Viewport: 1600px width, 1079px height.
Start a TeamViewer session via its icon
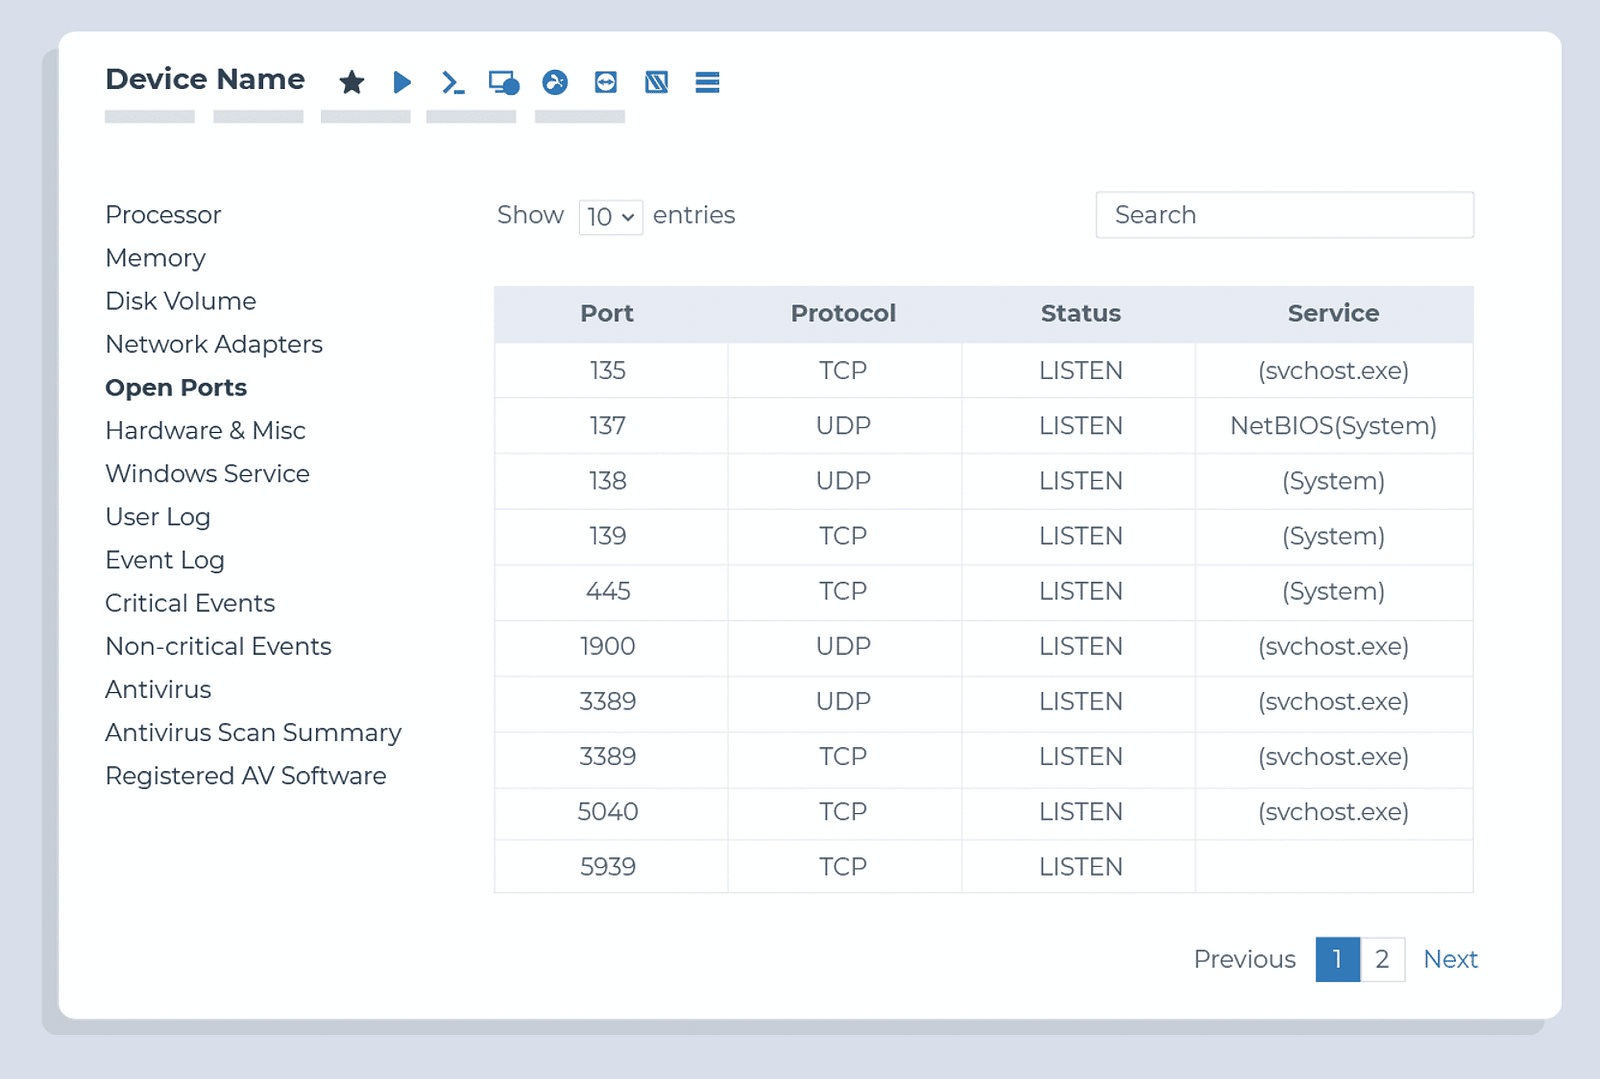pyautogui.click(x=605, y=83)
